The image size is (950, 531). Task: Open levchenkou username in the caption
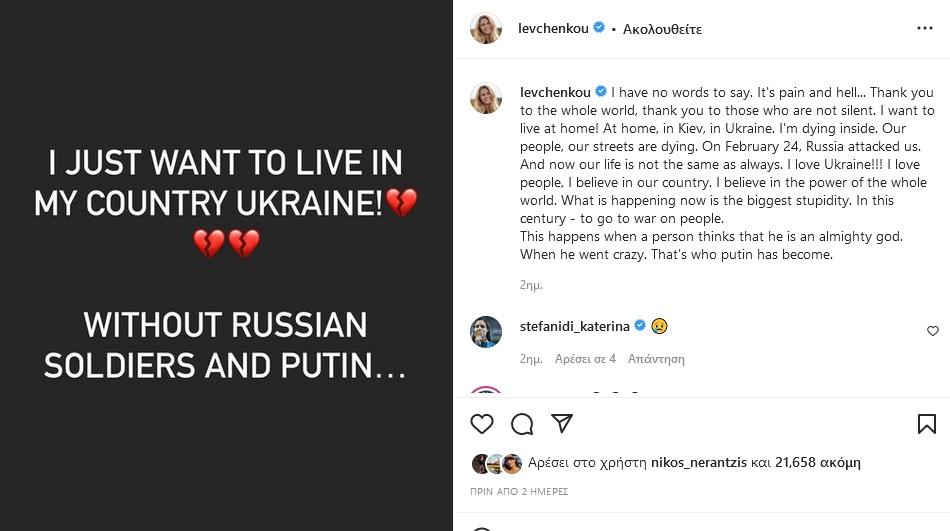[555, 93]
